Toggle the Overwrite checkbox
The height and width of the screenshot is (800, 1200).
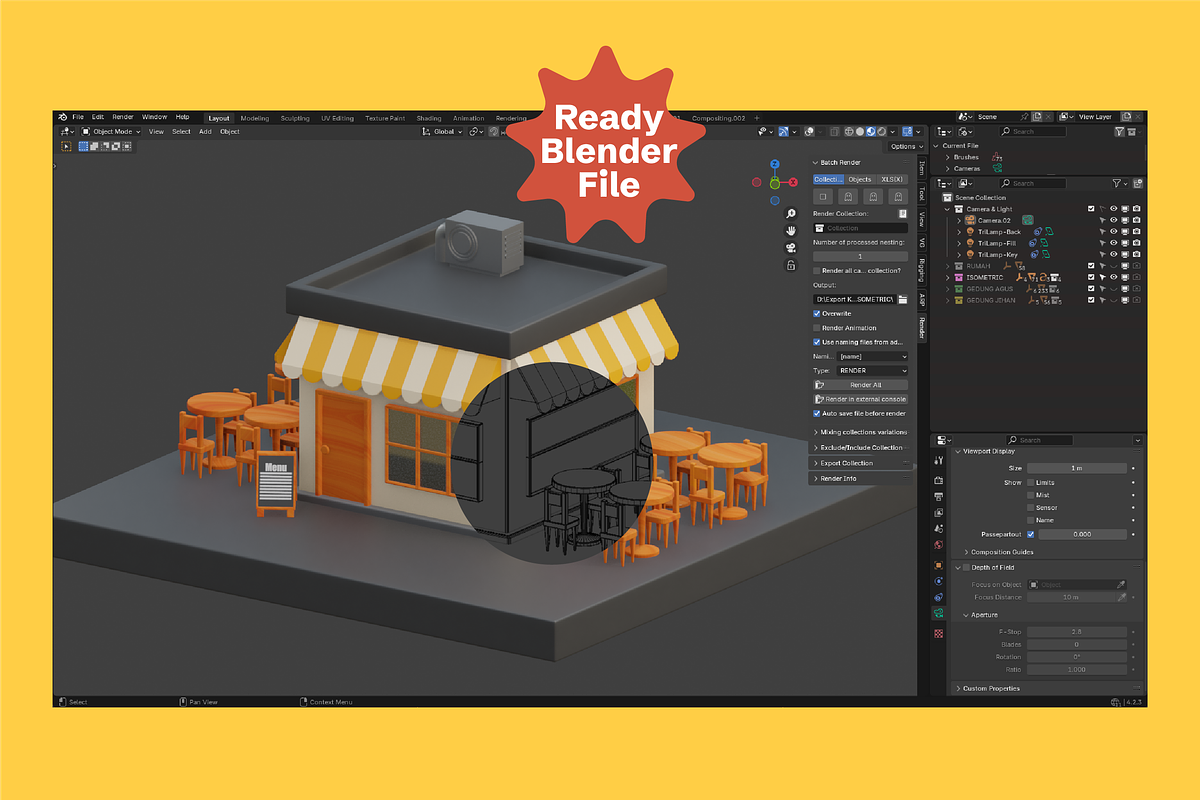817,313
